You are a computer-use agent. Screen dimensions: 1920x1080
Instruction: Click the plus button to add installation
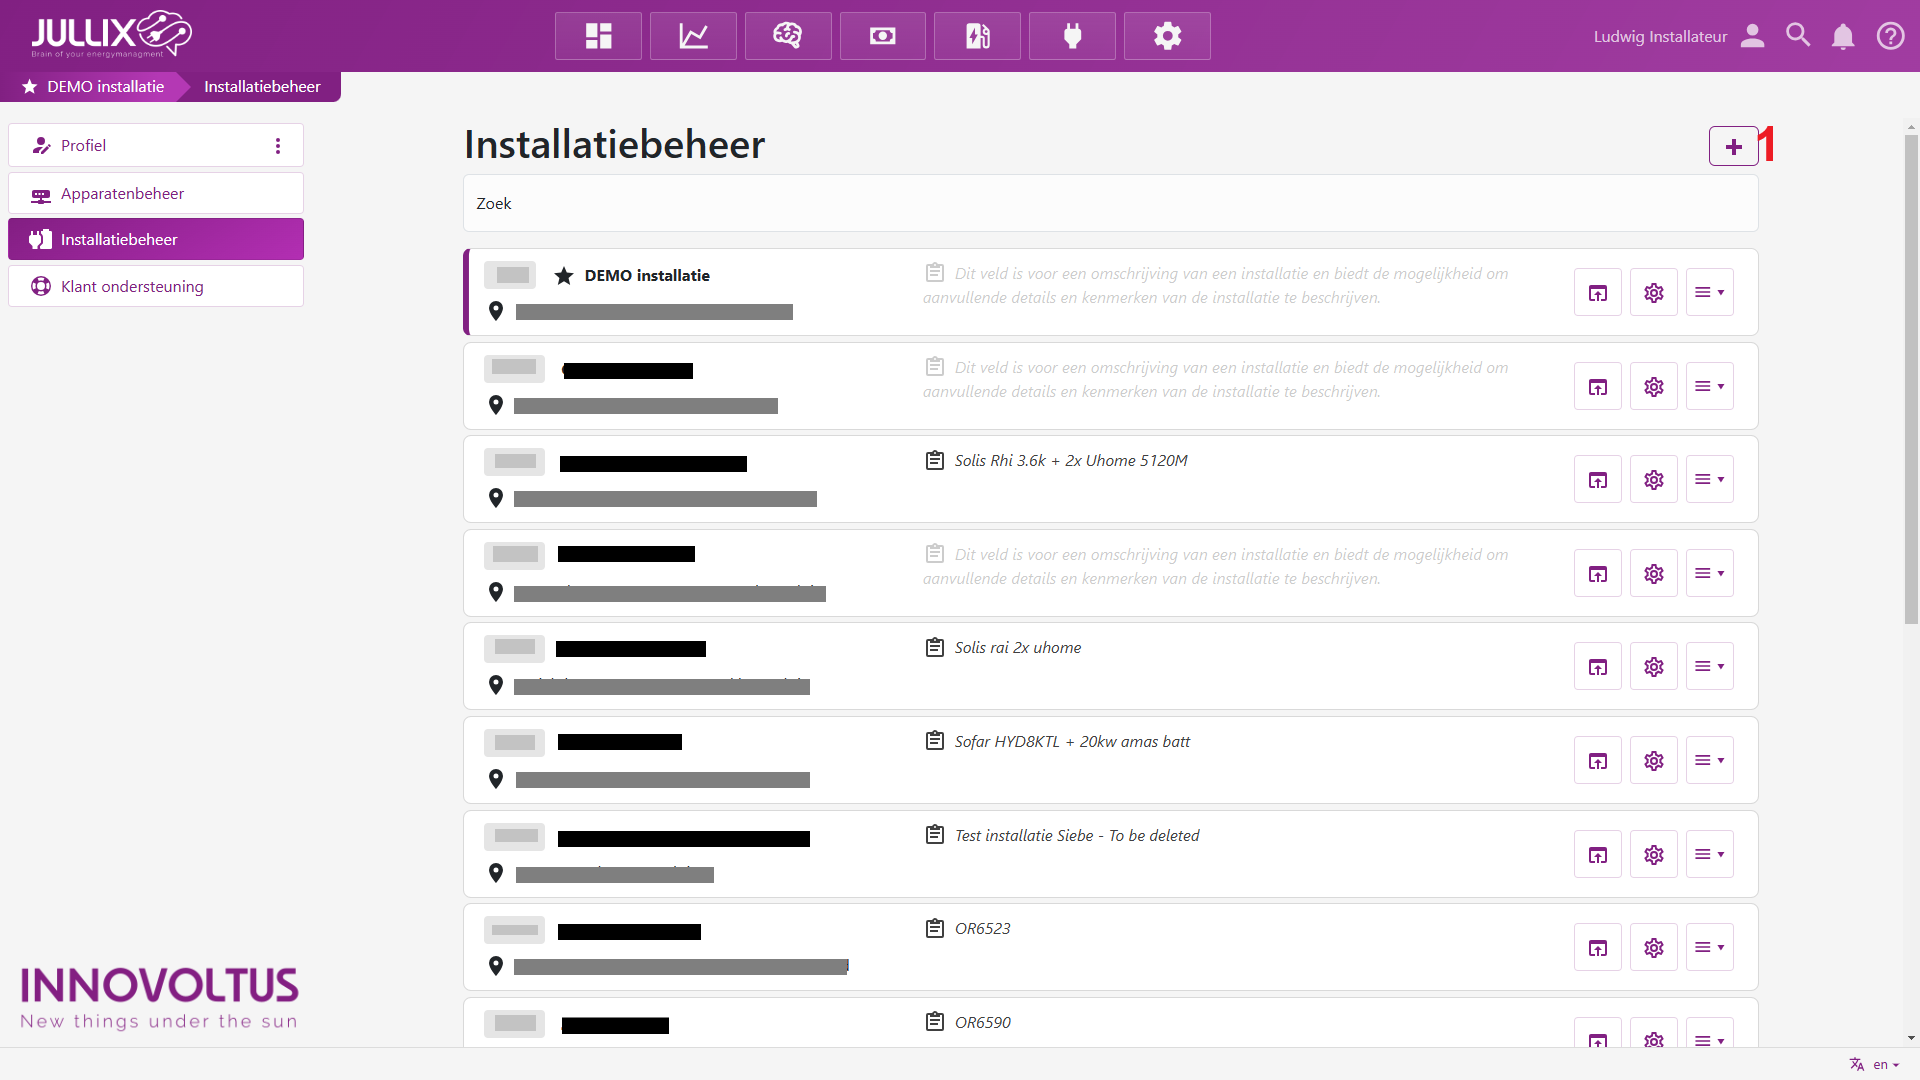click(1733, 147)
